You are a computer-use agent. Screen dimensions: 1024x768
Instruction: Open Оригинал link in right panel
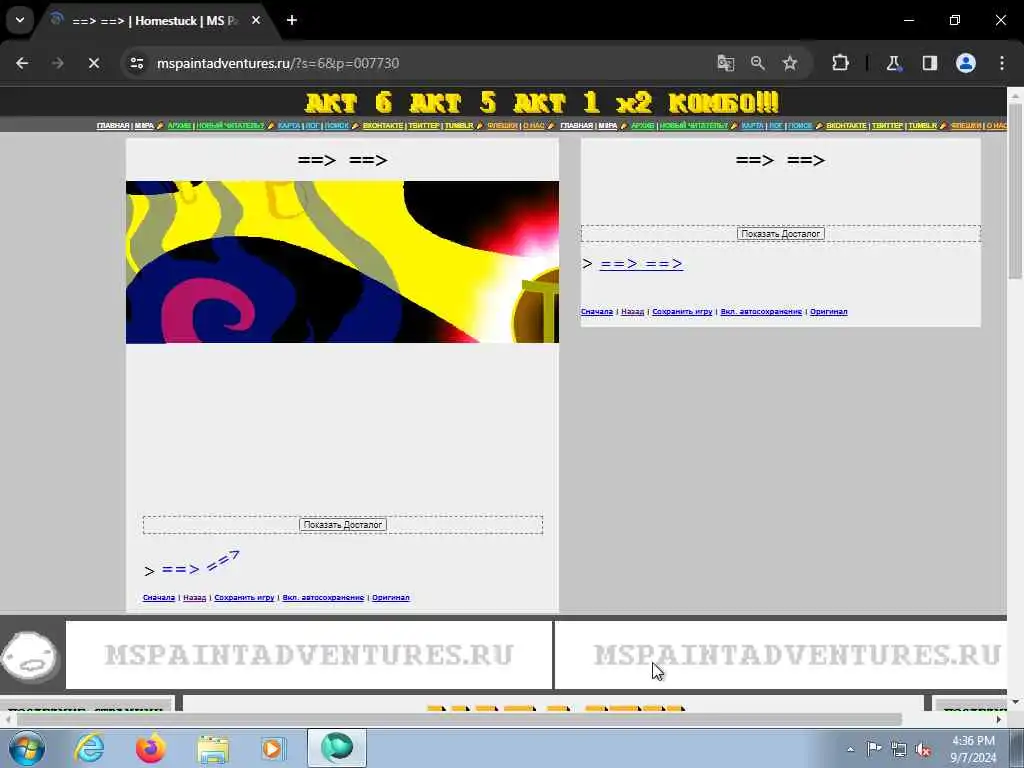click(x=829, y=312)
